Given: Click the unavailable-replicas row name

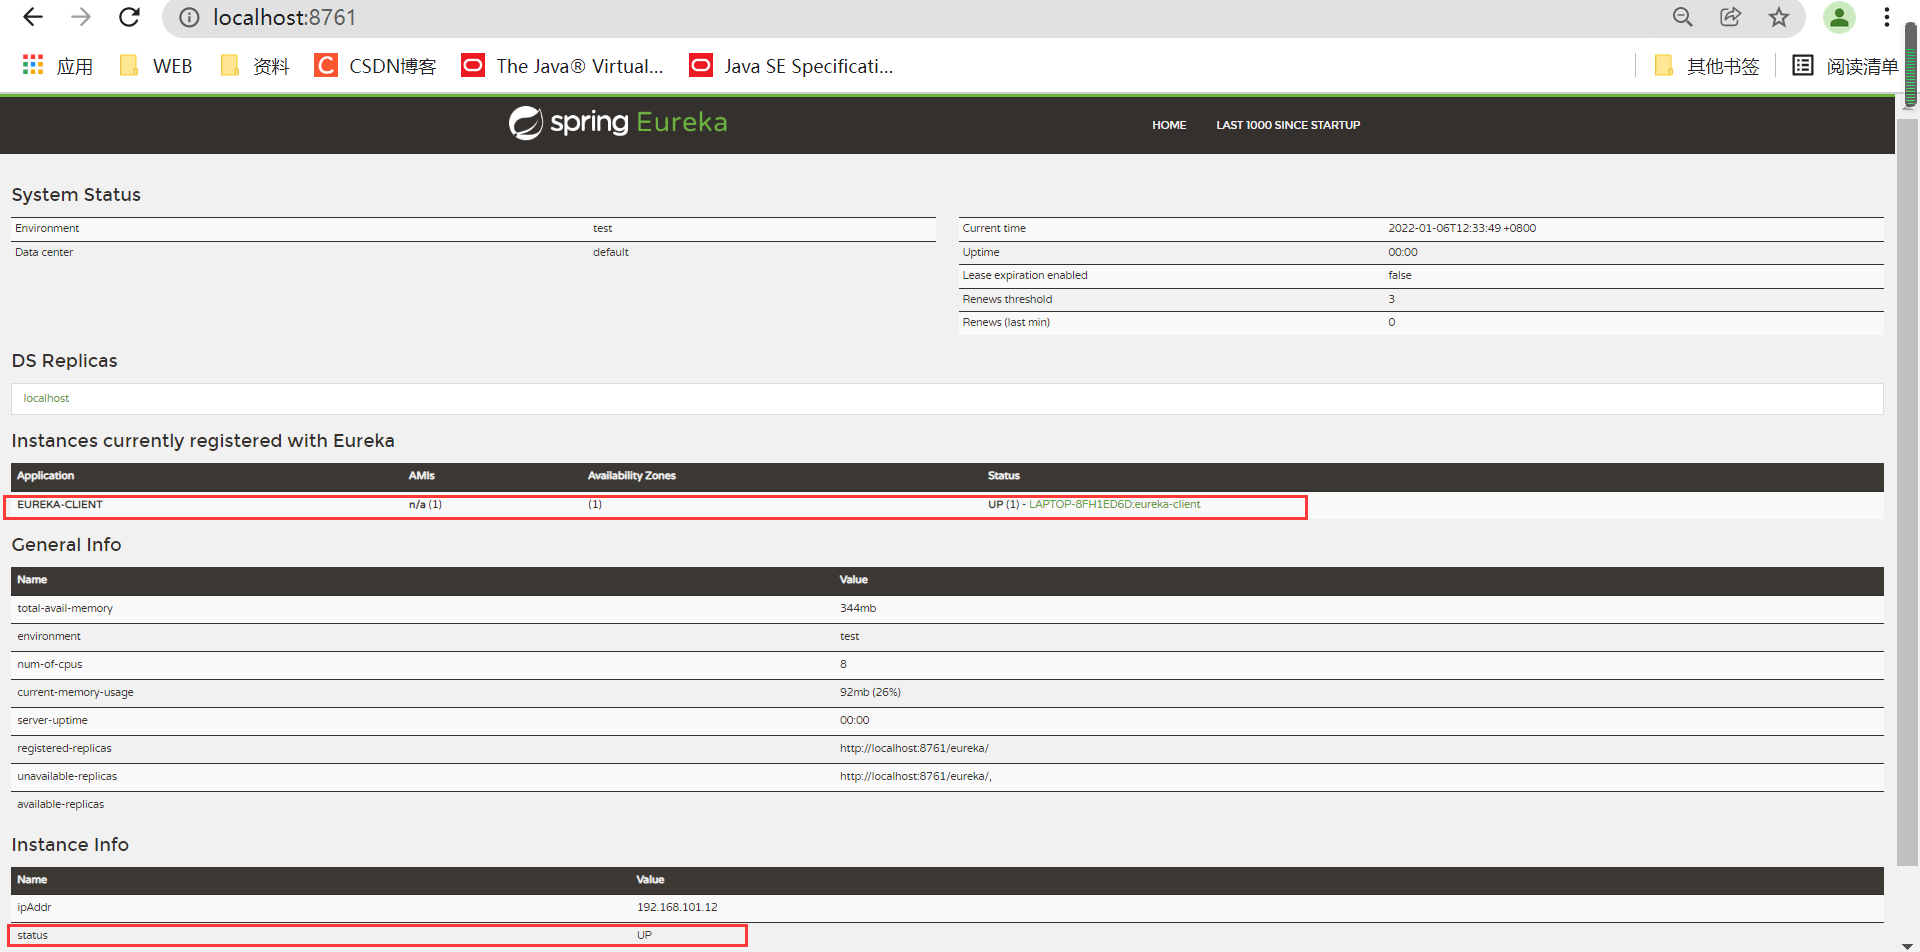Looking at the screenshot, I should click(x=67, y=776).
